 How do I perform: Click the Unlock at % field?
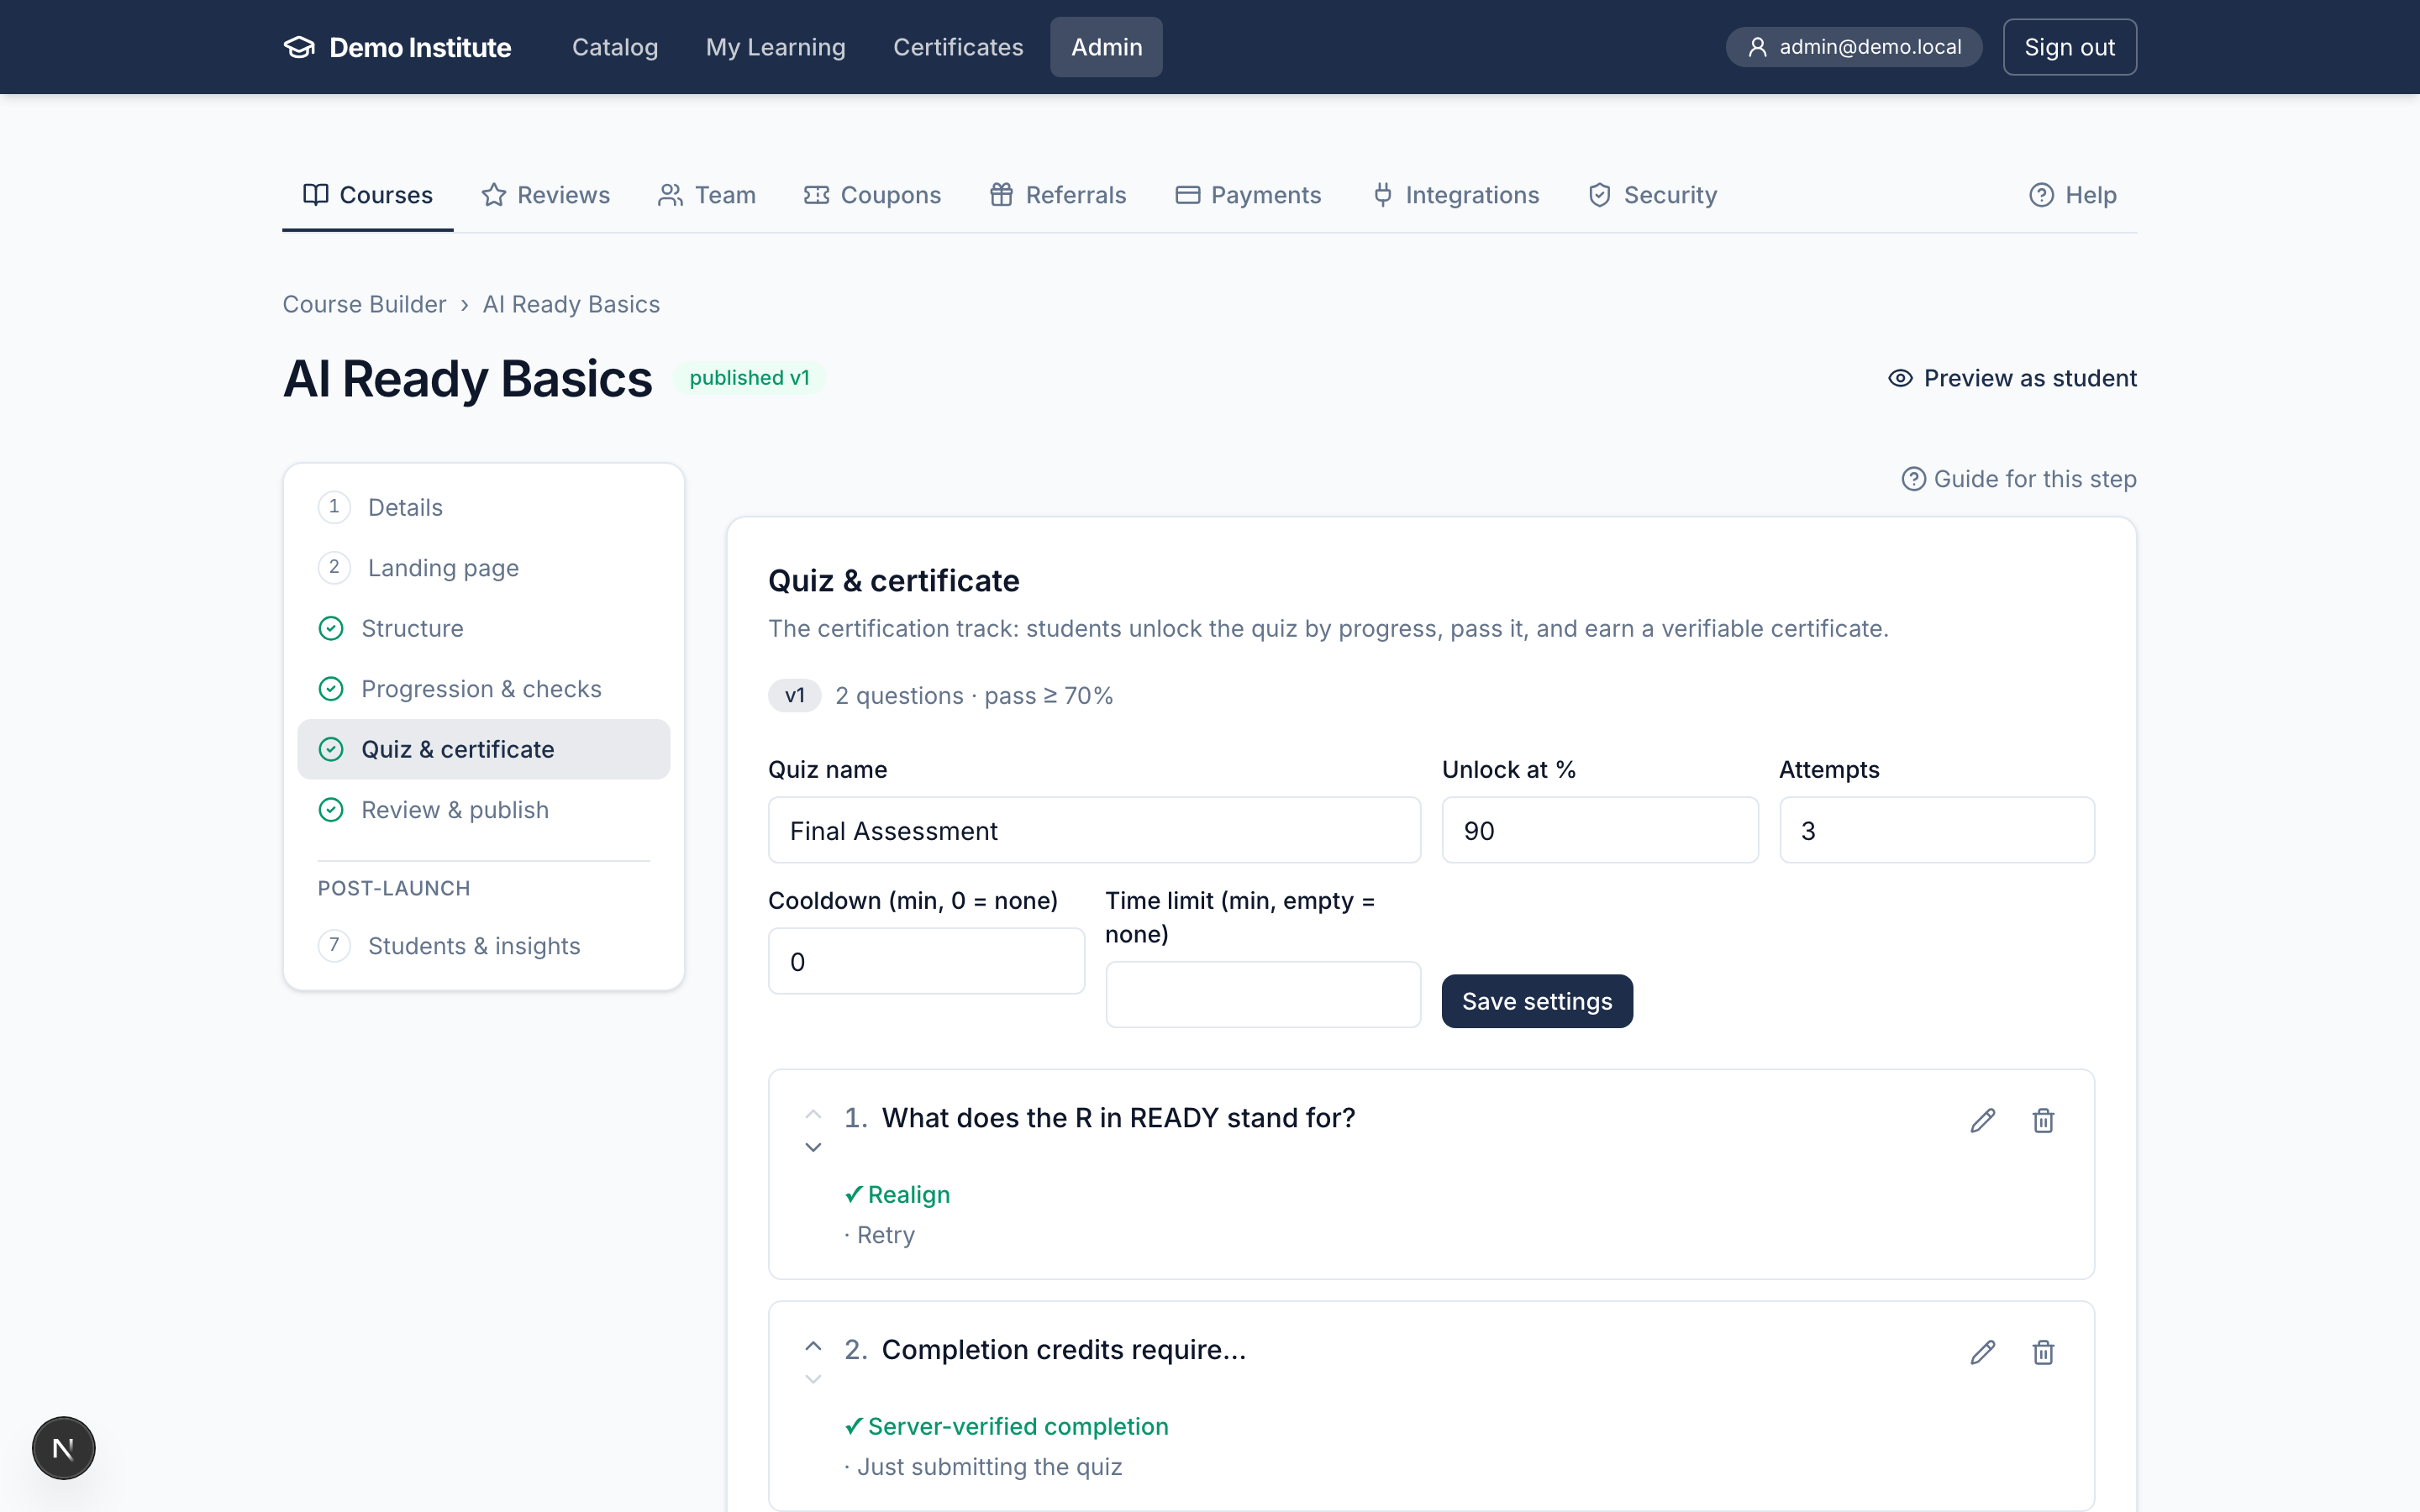click(x=1600, y=830)
